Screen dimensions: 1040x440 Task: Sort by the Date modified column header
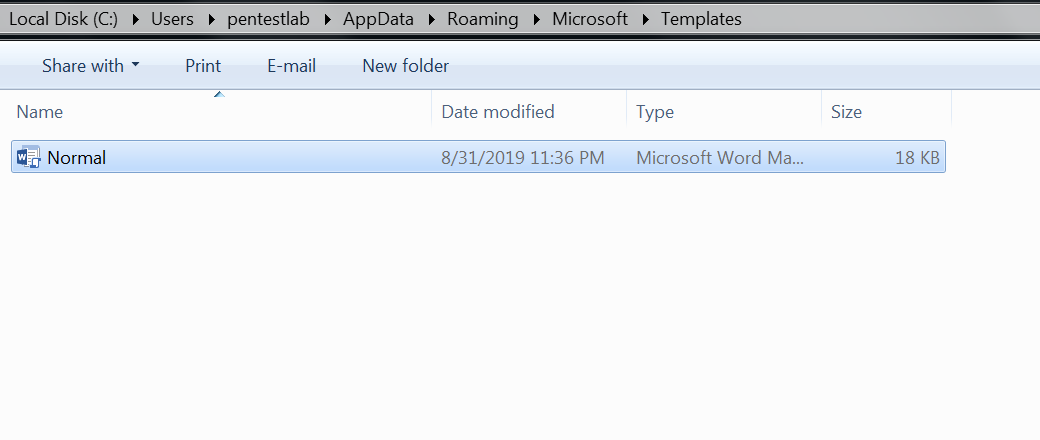click(x=498, y=112)
